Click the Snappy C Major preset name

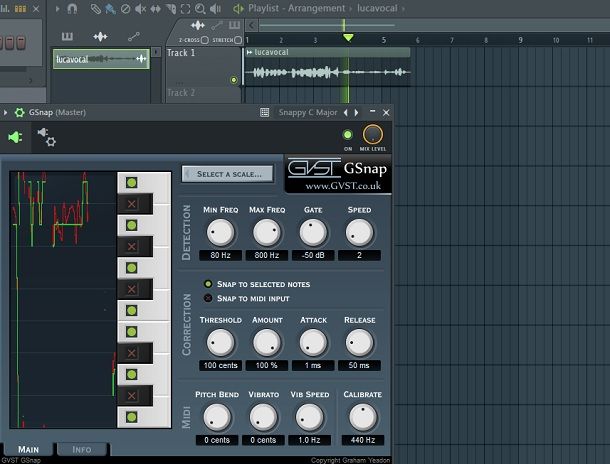(x=308, y=112)
